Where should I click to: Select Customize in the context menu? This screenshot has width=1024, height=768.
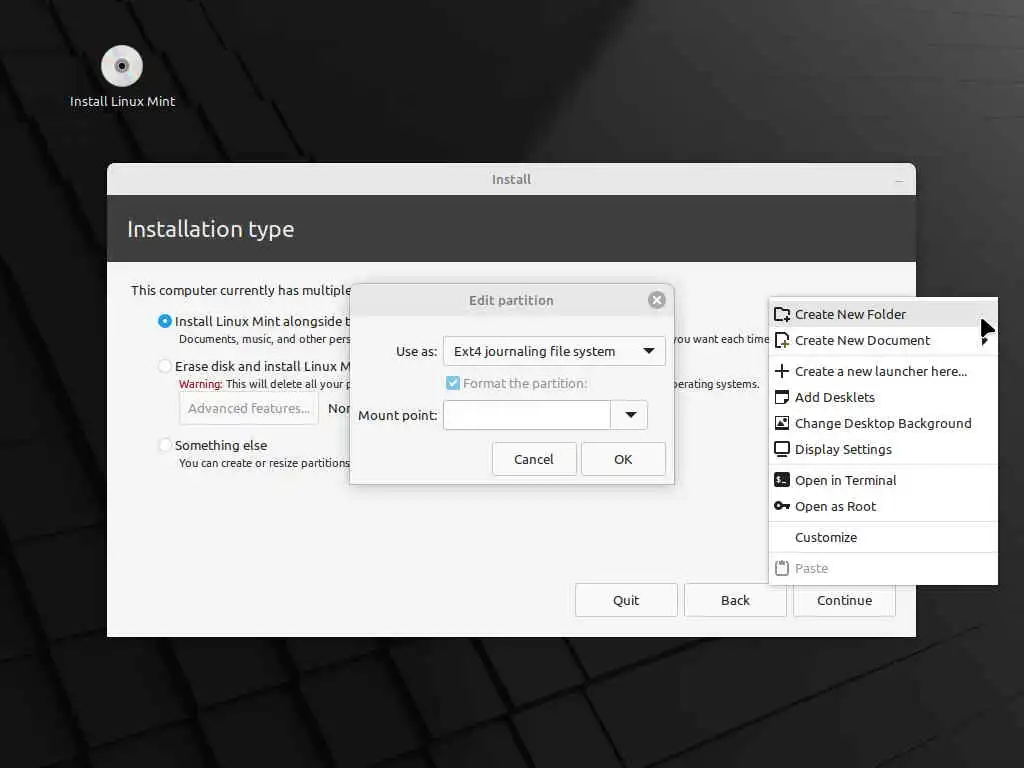point(883,537)
